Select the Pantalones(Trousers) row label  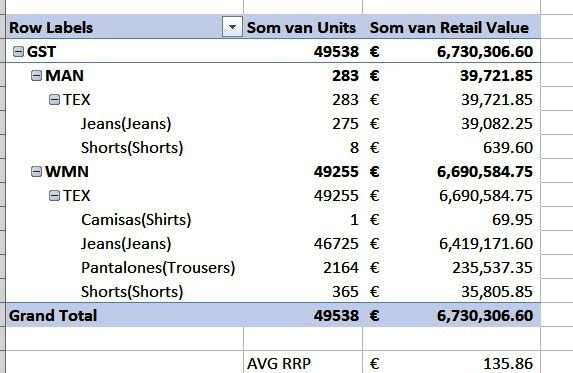pos(158,267)
